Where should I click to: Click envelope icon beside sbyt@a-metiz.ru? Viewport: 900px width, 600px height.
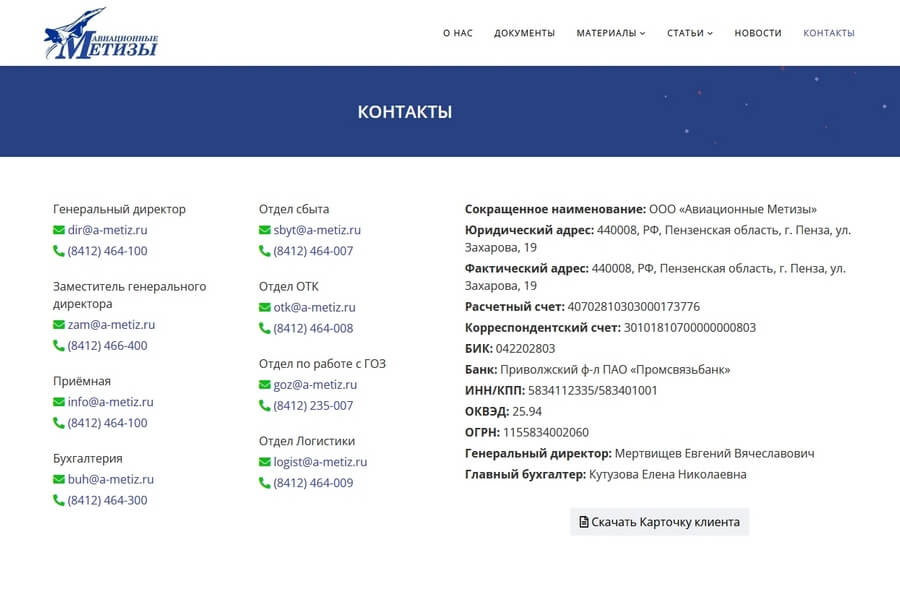[x=265, y=230]
